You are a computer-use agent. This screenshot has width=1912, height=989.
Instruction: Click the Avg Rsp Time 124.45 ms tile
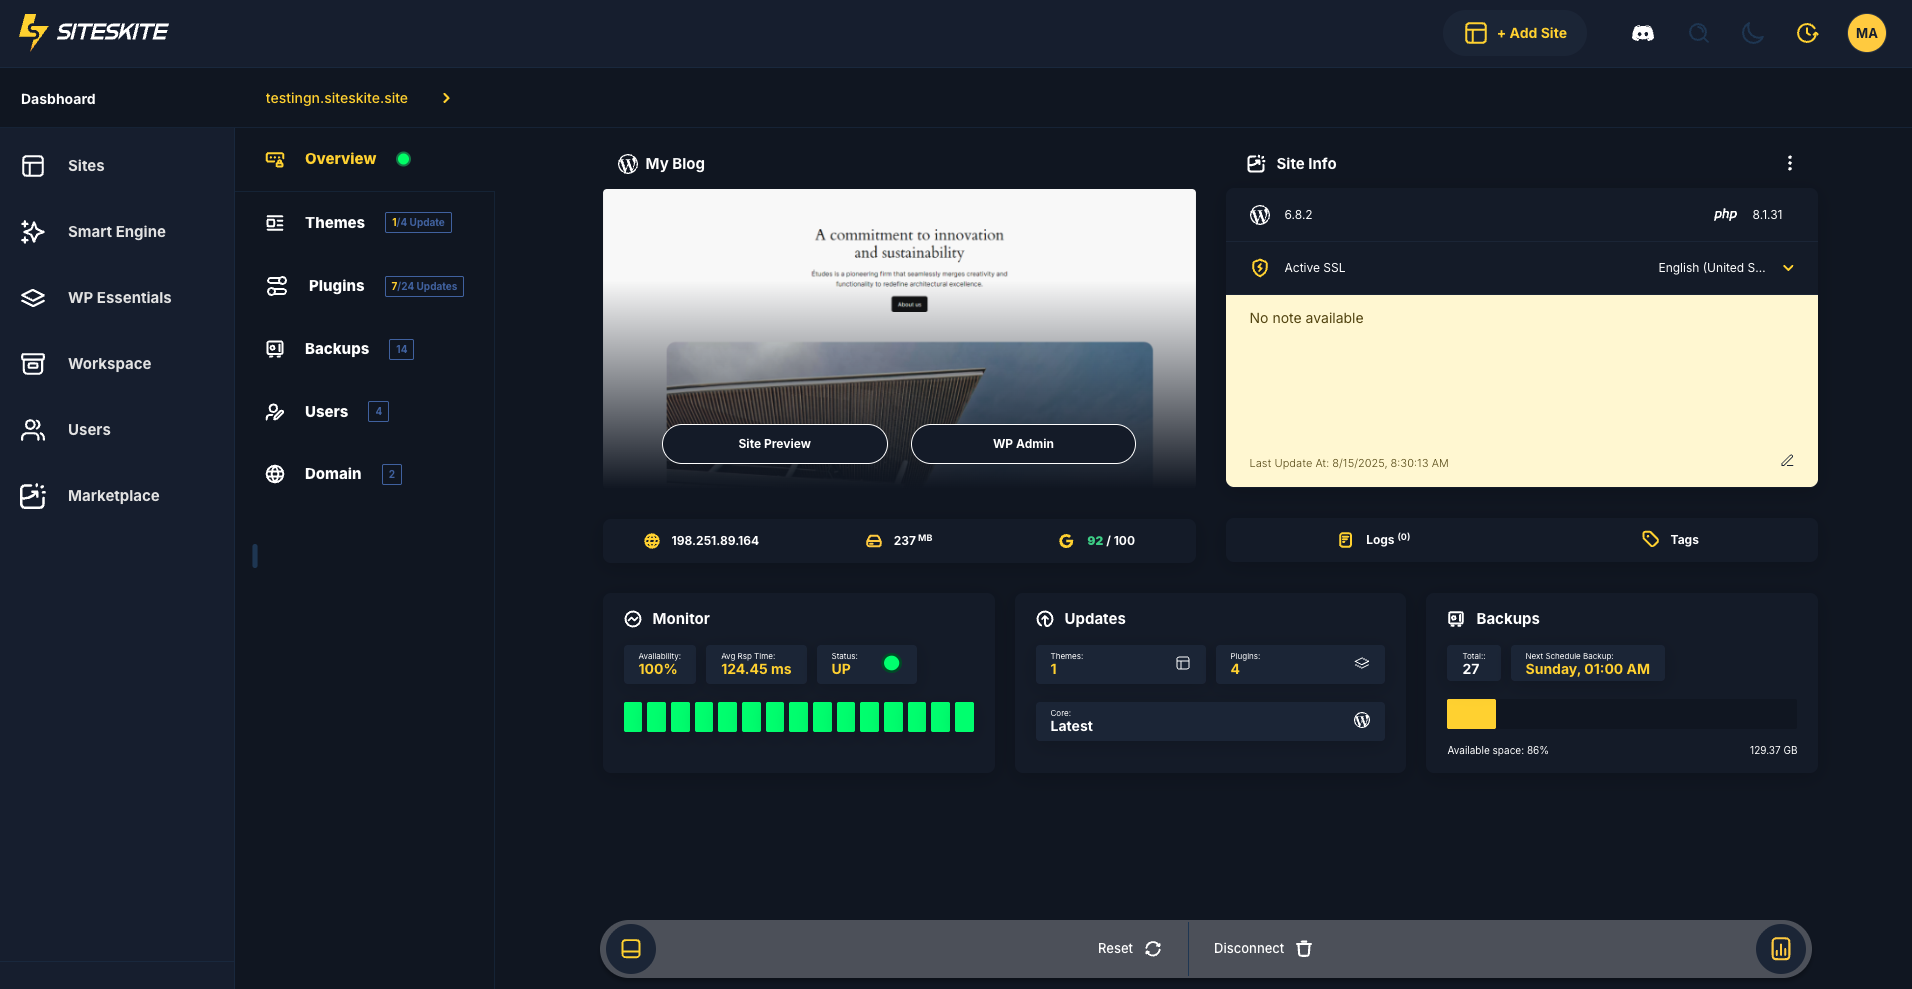coord(756,664)
